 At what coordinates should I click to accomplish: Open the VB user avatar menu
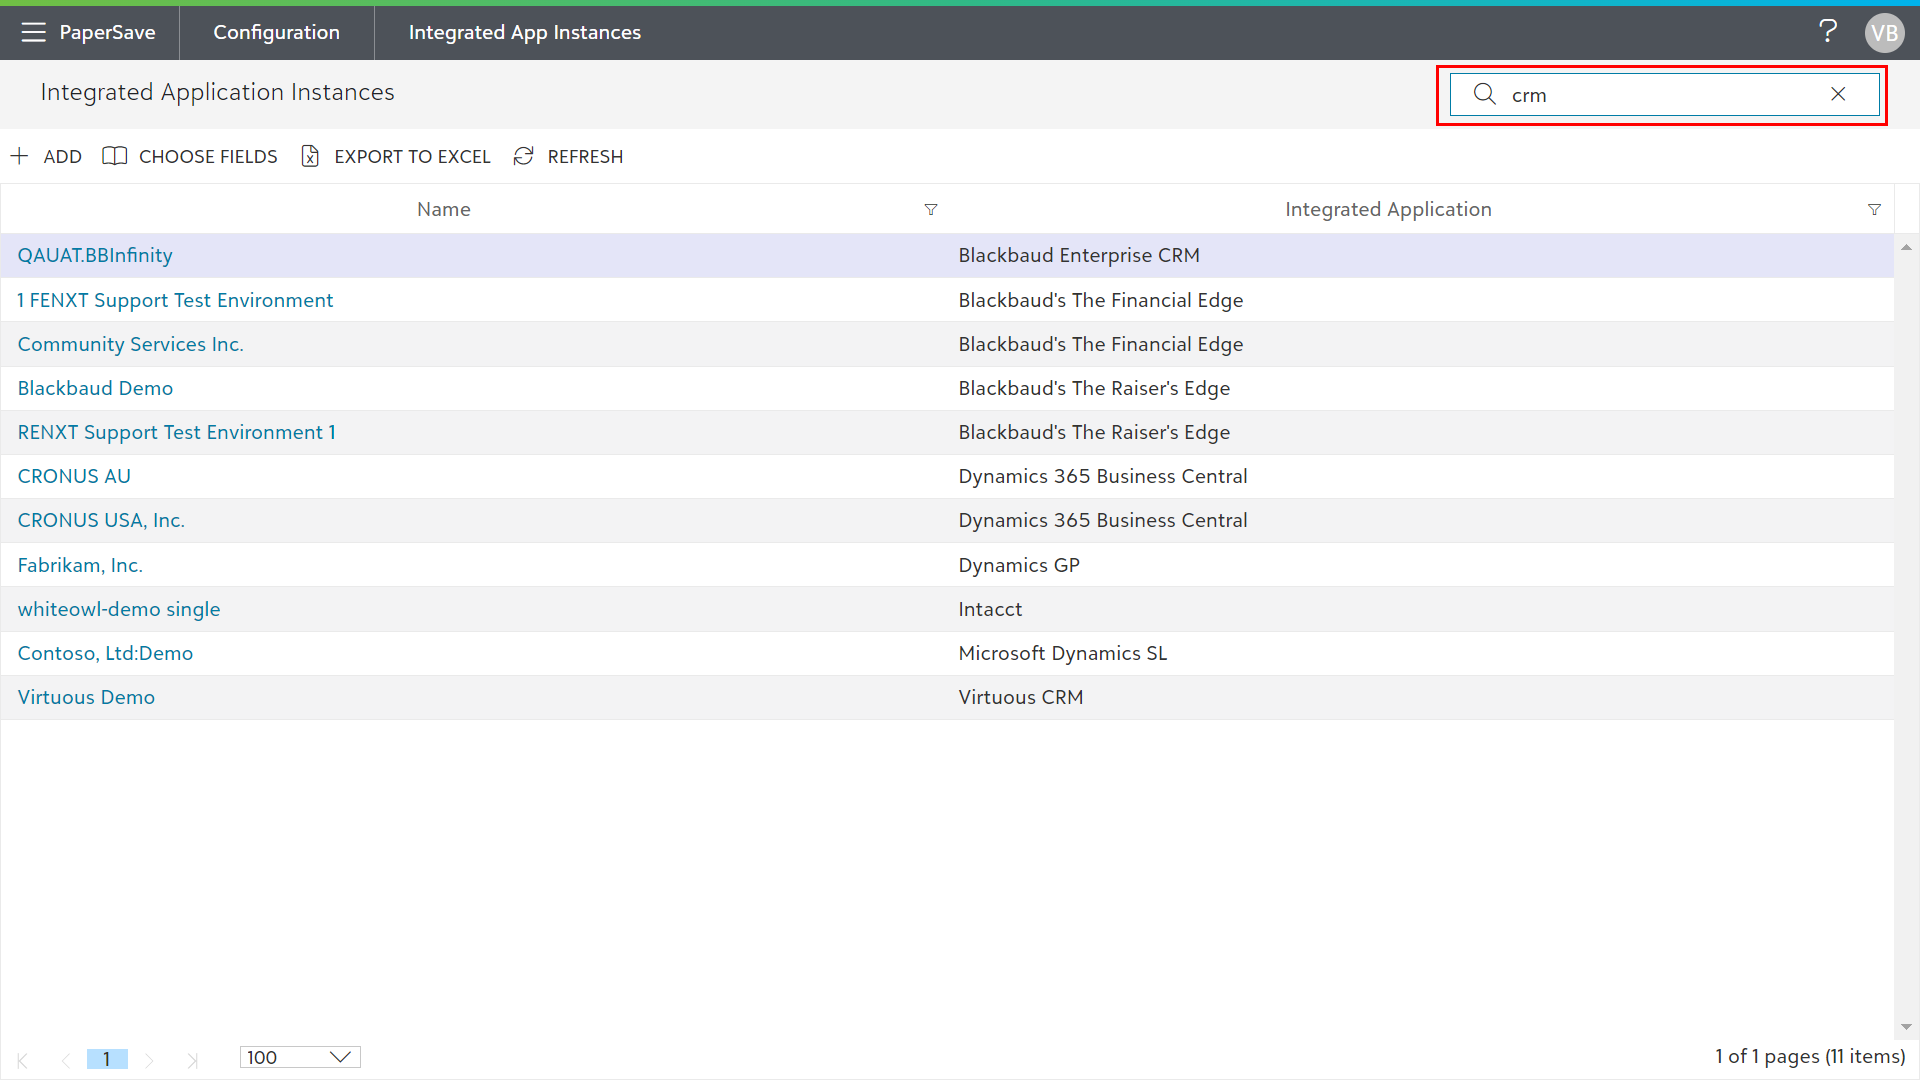(1884, 33)
